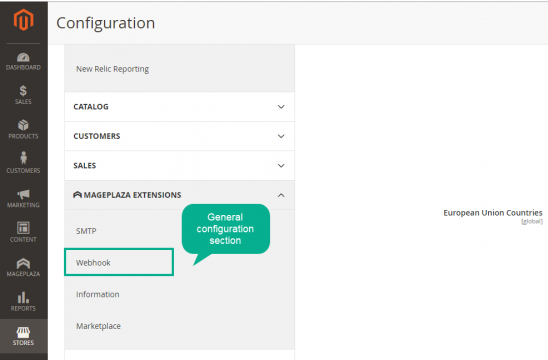
Task: Expand the Sales configuration section
Action: pyautogui.click(x=179, y=166)
